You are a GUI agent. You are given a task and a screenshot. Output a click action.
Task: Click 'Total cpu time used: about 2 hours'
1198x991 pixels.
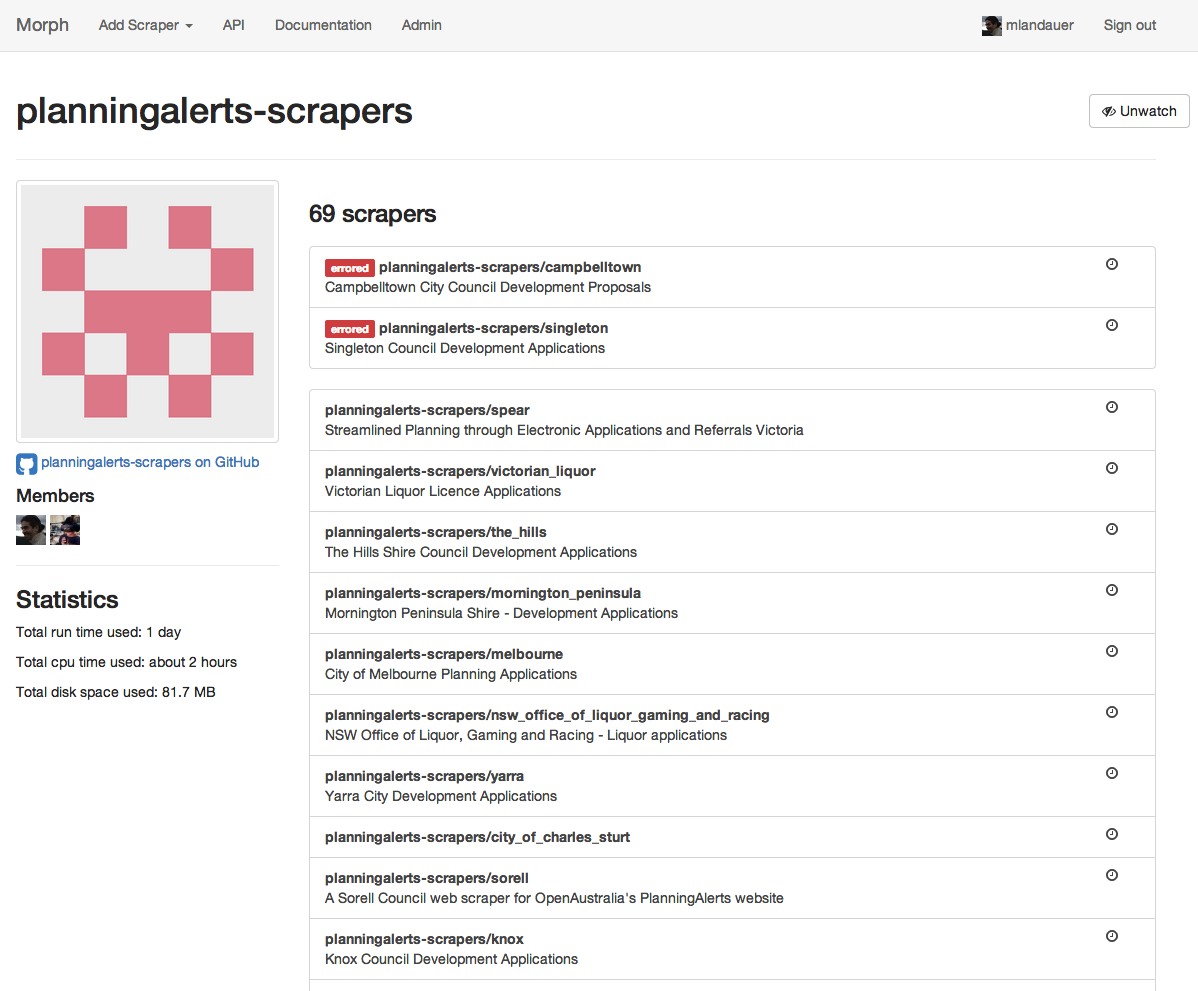[x=126, y=662]
